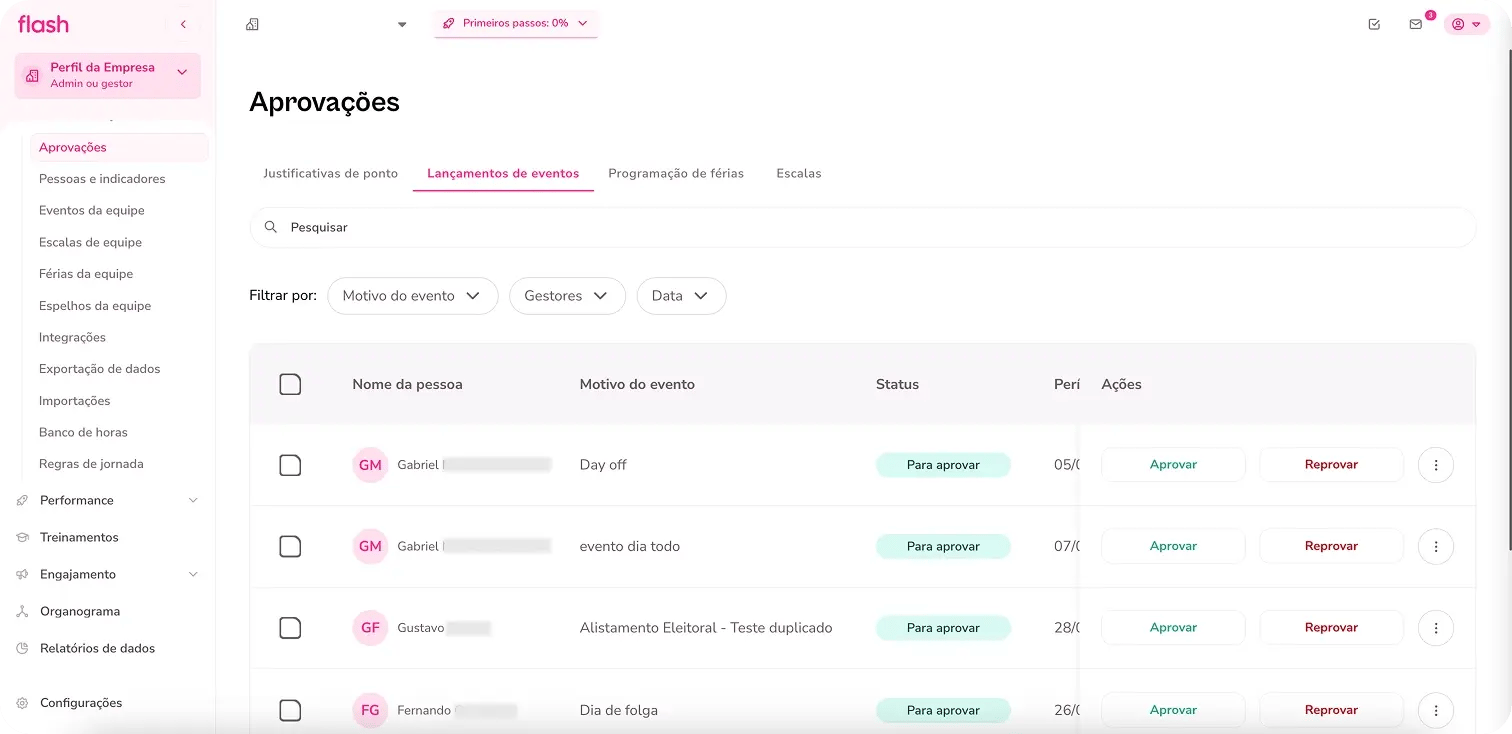The width and height of the screenshot is (1512, 734).
Task: Click the flash logo
Action: [x=43, y=24]
